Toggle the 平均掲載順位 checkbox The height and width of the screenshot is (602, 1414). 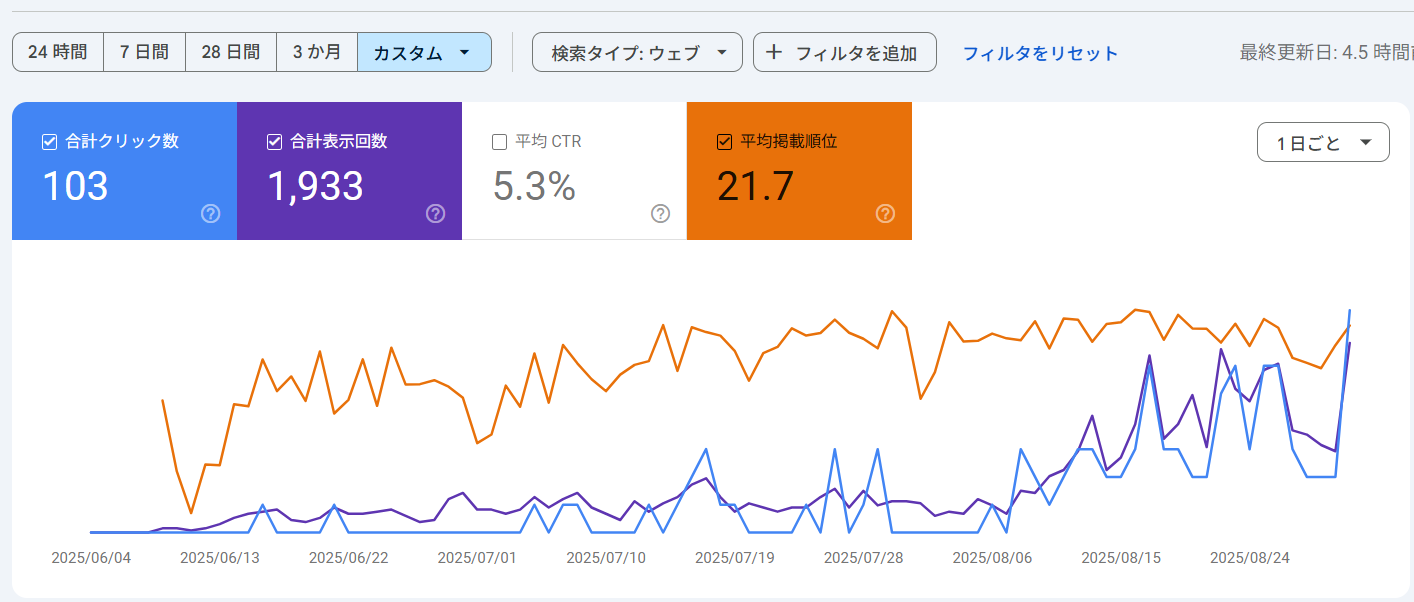coord(725,142)
